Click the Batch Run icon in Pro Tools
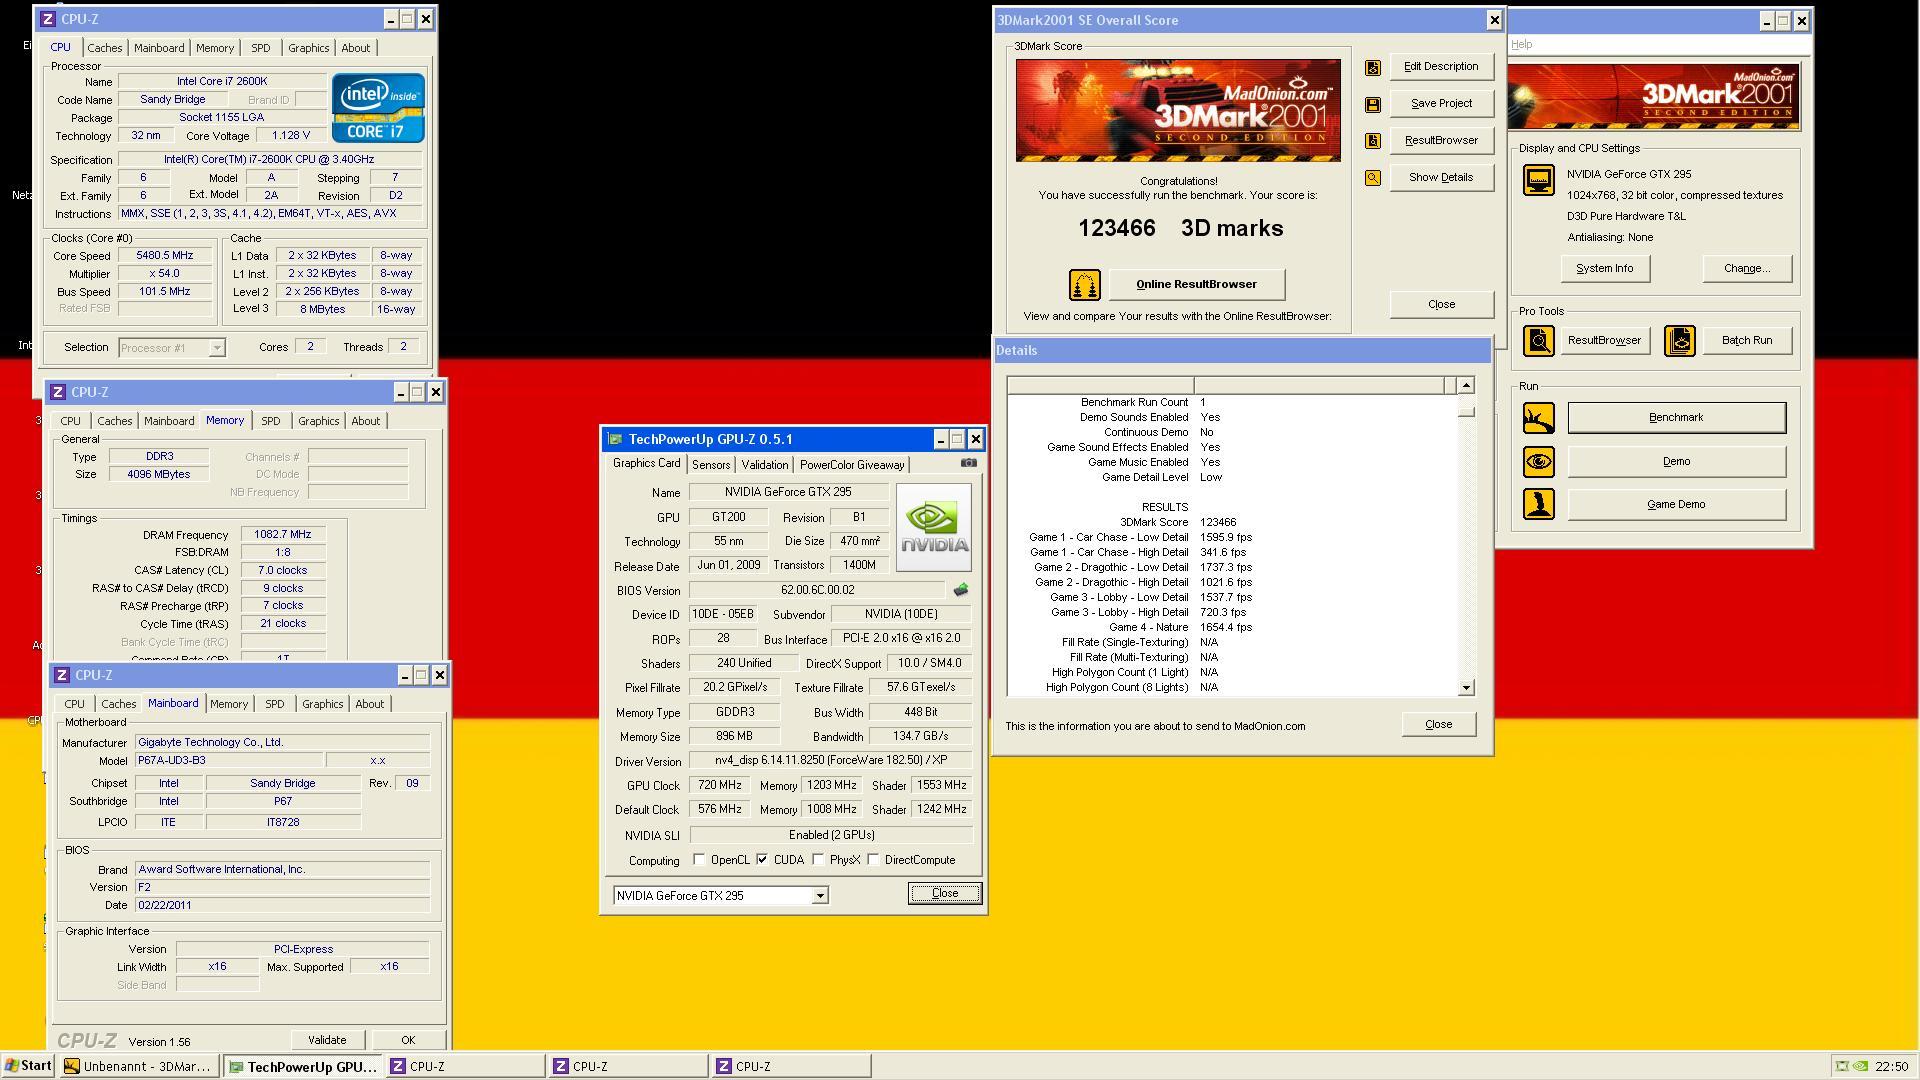 tap(1679, 341)
